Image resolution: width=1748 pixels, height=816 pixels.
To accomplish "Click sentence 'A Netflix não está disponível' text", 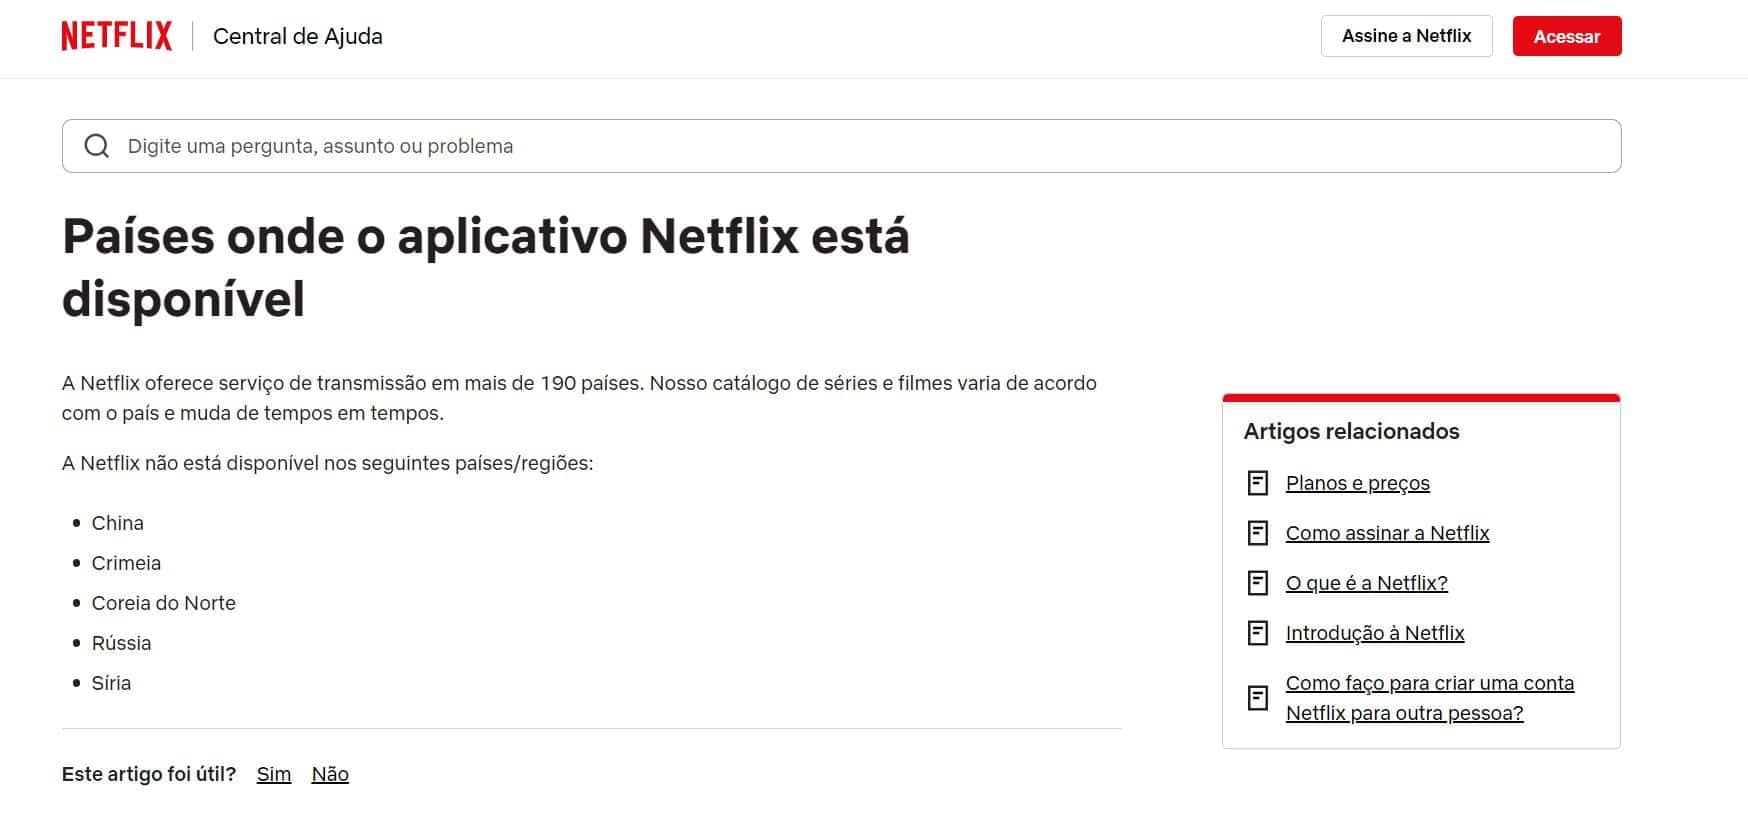I will [x=327, y=463].
